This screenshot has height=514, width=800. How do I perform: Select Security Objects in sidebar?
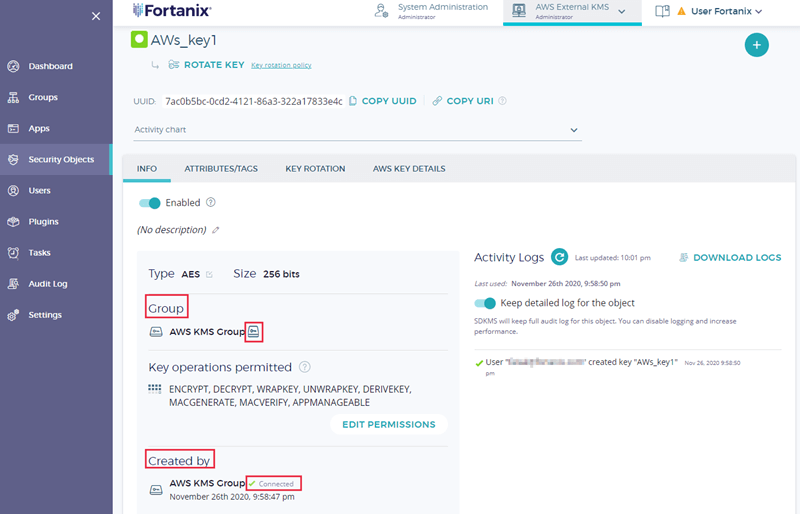point(56,160)
